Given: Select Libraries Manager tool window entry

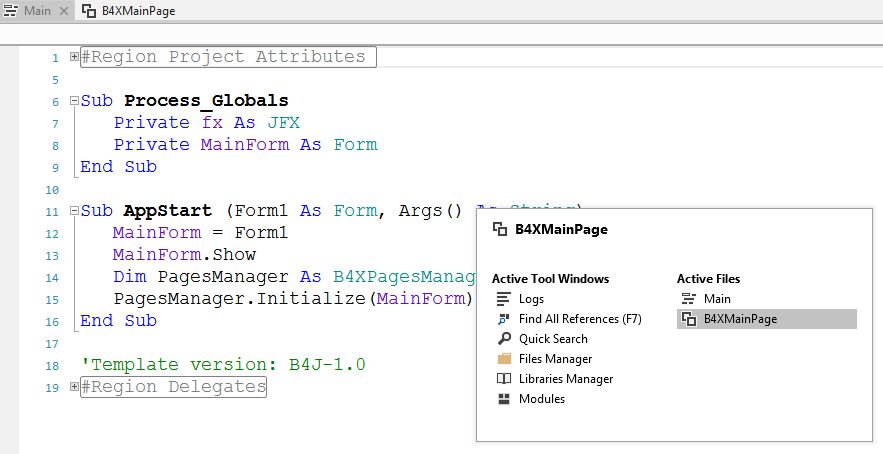Looking at the screenshot, I should (x=566, y=379).
